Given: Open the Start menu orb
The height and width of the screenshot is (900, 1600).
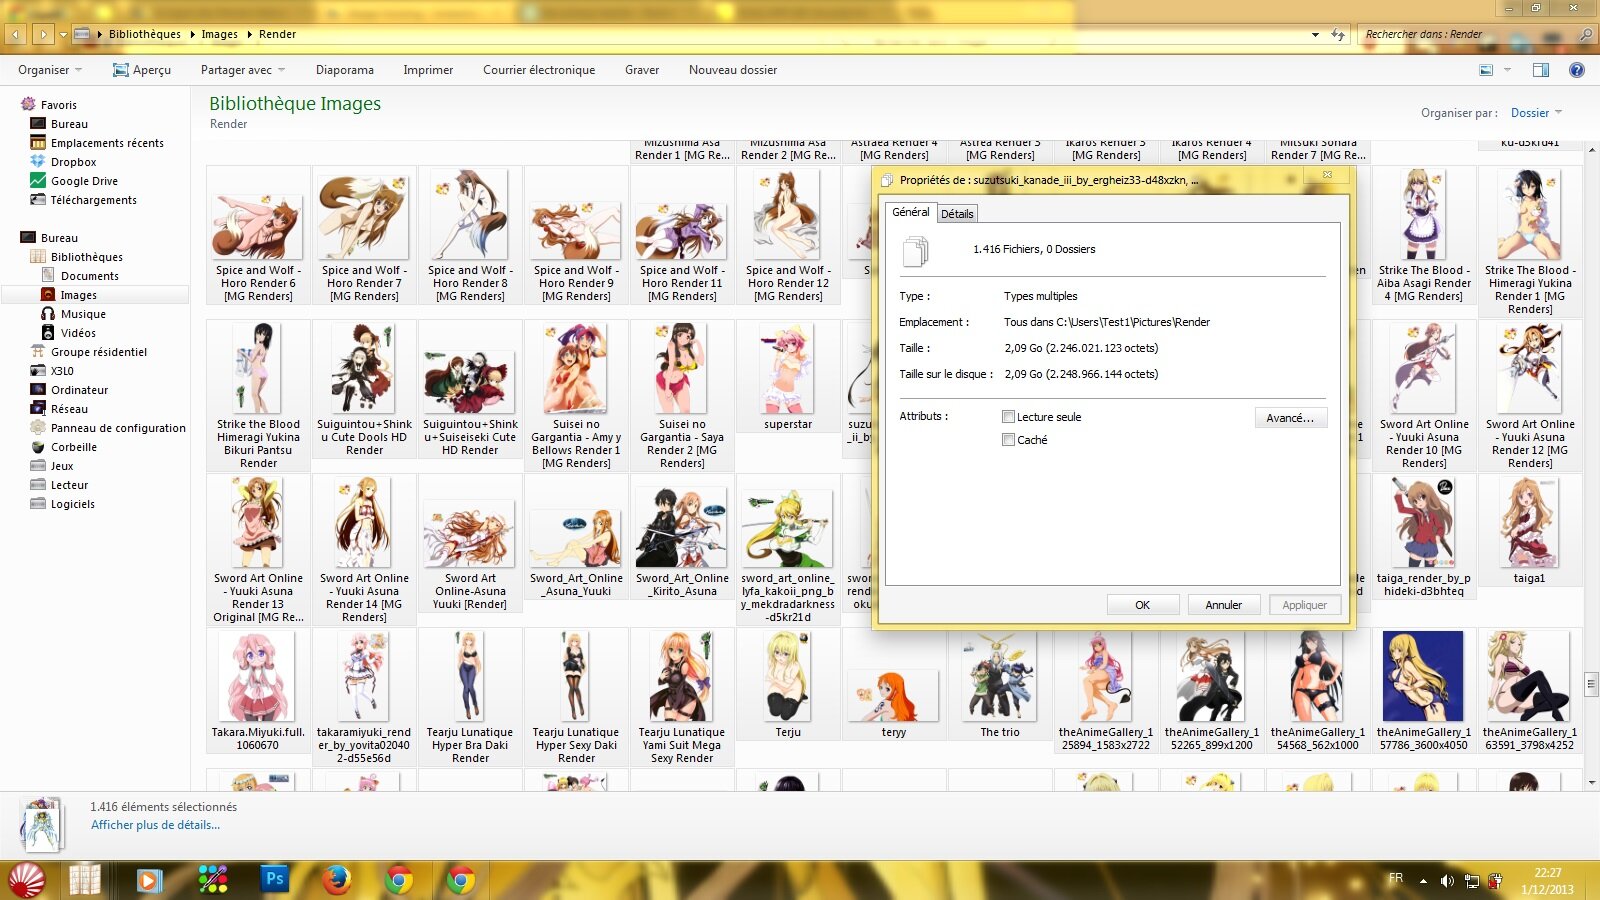Looking at the screenshot, I should coord(27,880).
